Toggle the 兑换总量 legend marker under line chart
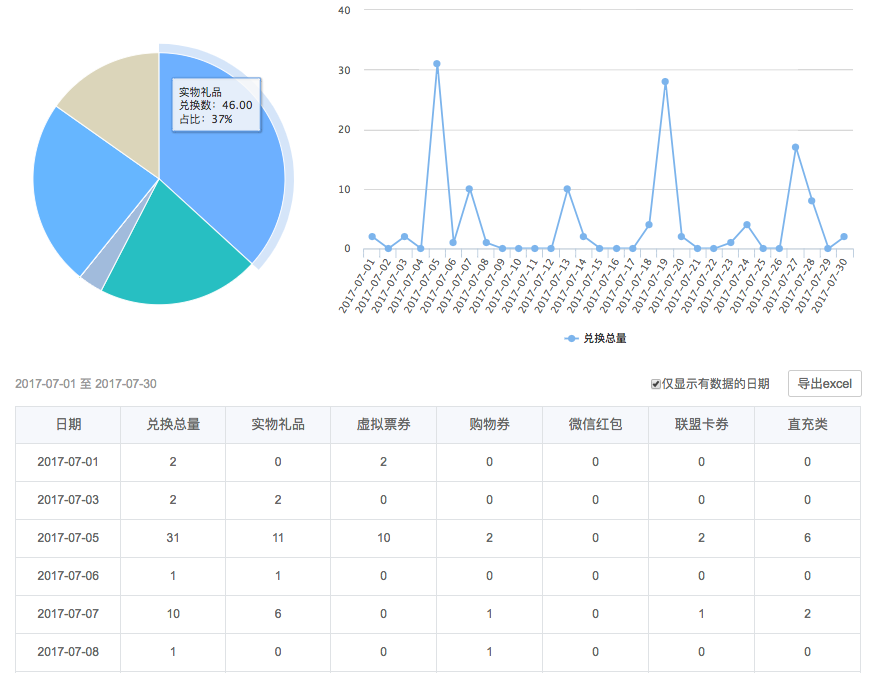Image resolution: width=879 pixels, height=673 pixels. coord(571,339)
